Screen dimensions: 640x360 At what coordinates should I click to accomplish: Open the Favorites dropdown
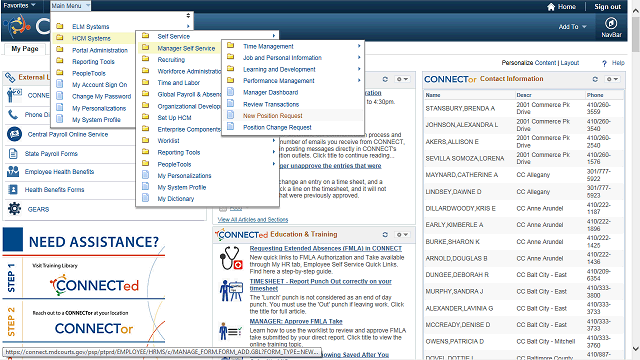(19, 6)
